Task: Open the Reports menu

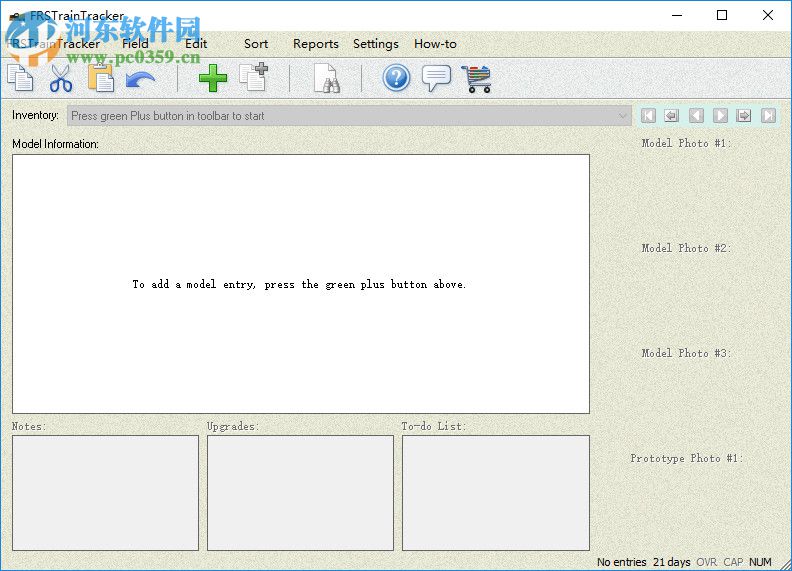Action: click(x=316, y=44)
